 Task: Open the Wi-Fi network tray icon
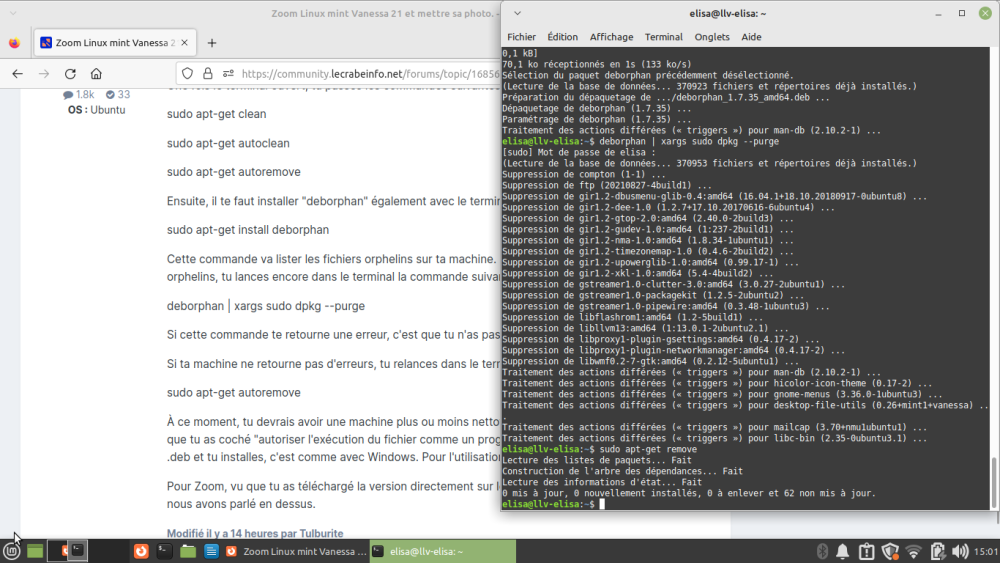(x=913, y=551)
